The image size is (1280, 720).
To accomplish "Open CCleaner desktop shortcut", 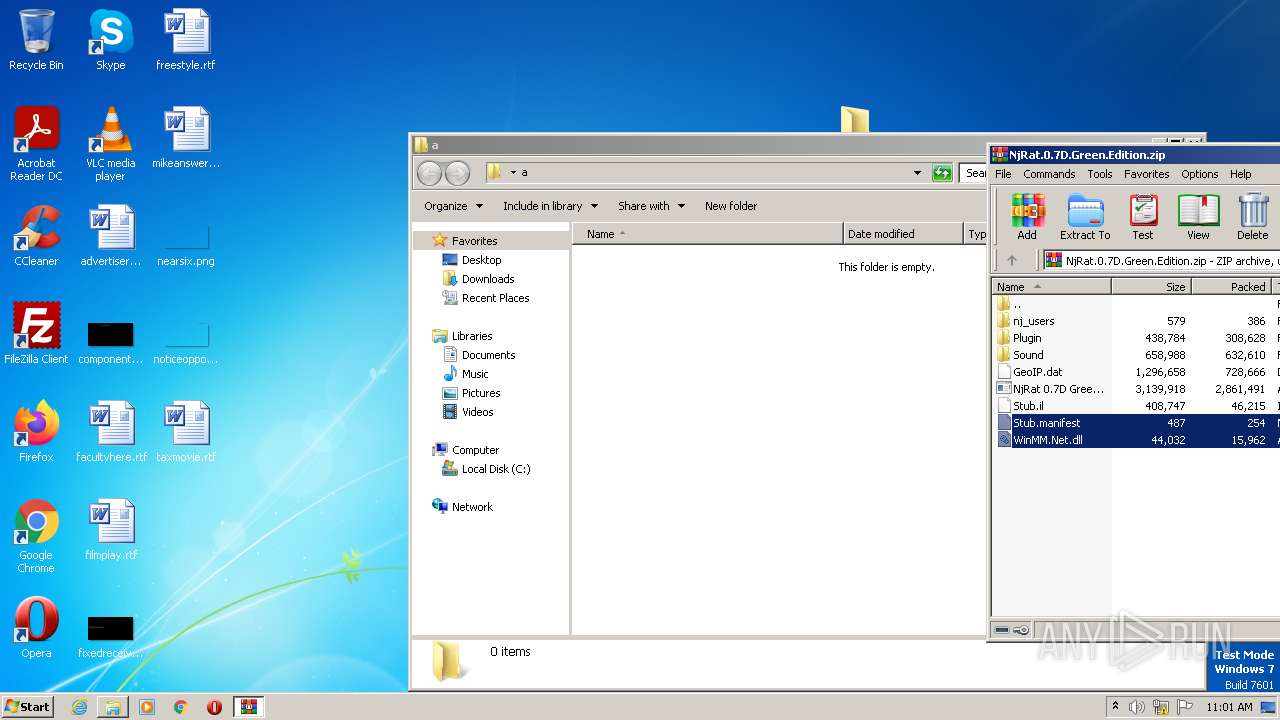I will coord(36,236).
